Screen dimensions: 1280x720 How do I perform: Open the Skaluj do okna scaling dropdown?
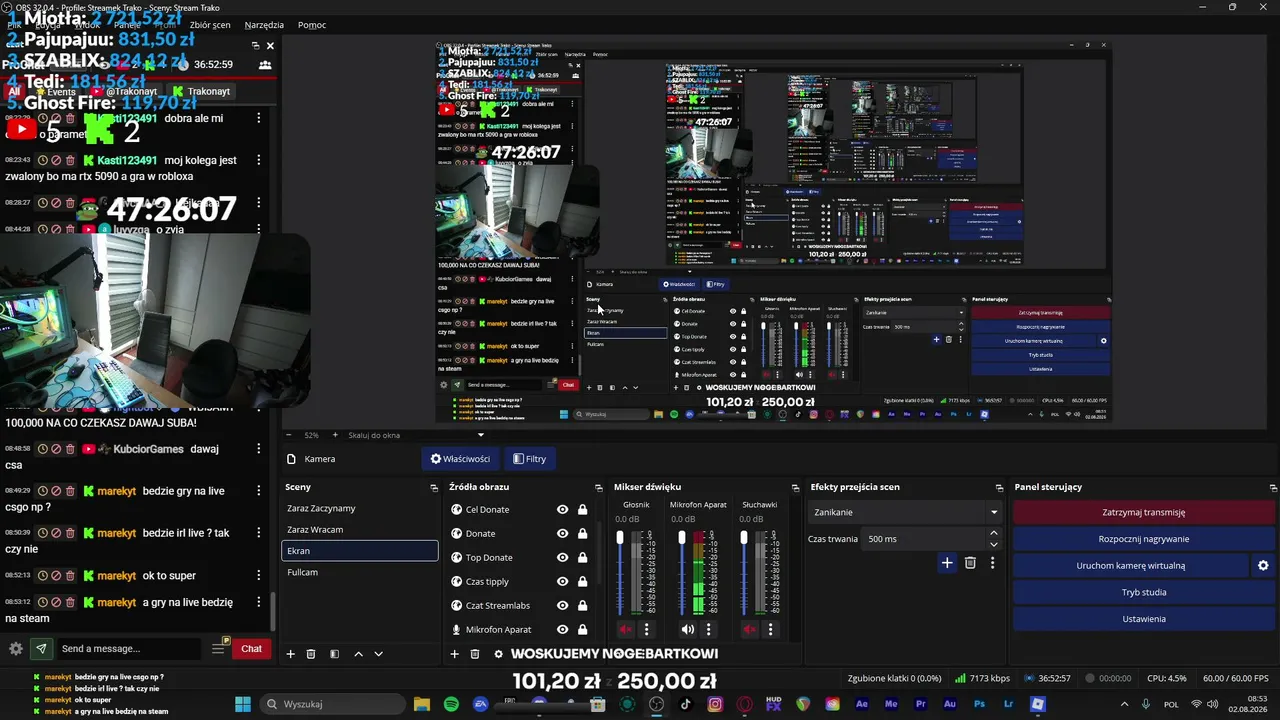point(415,435)
